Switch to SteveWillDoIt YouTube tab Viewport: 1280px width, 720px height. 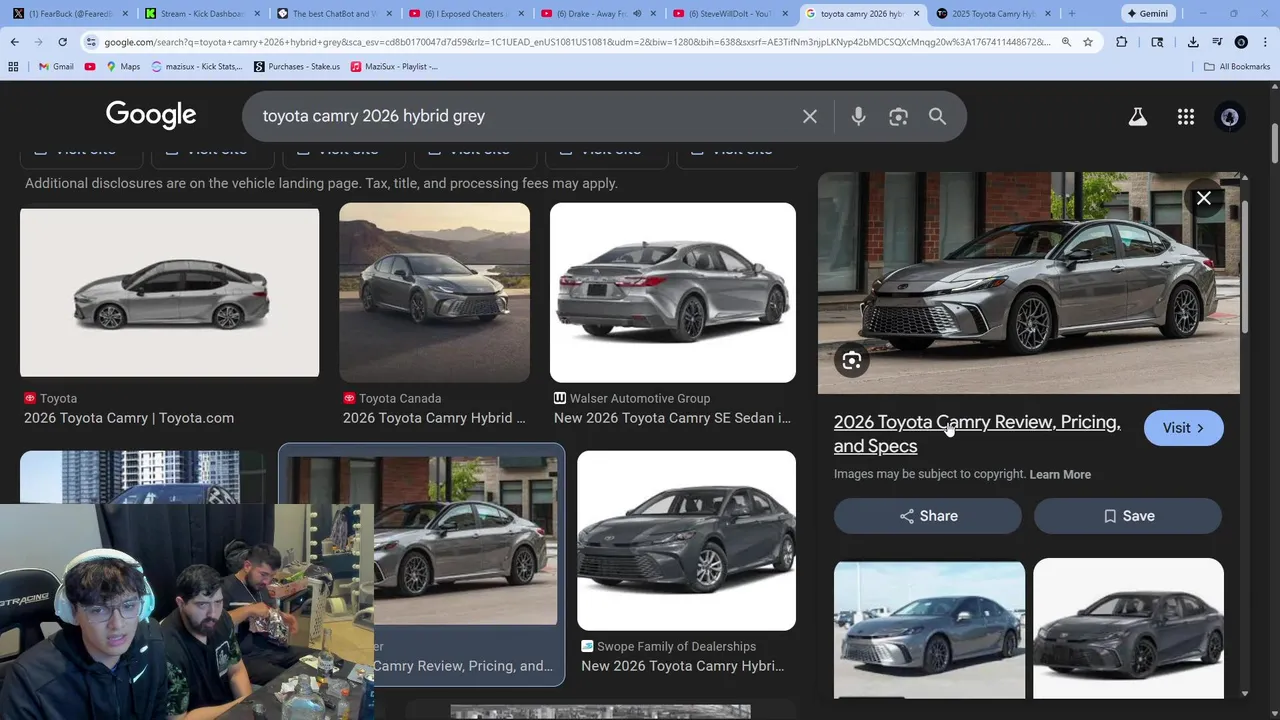tap(728, 13)
